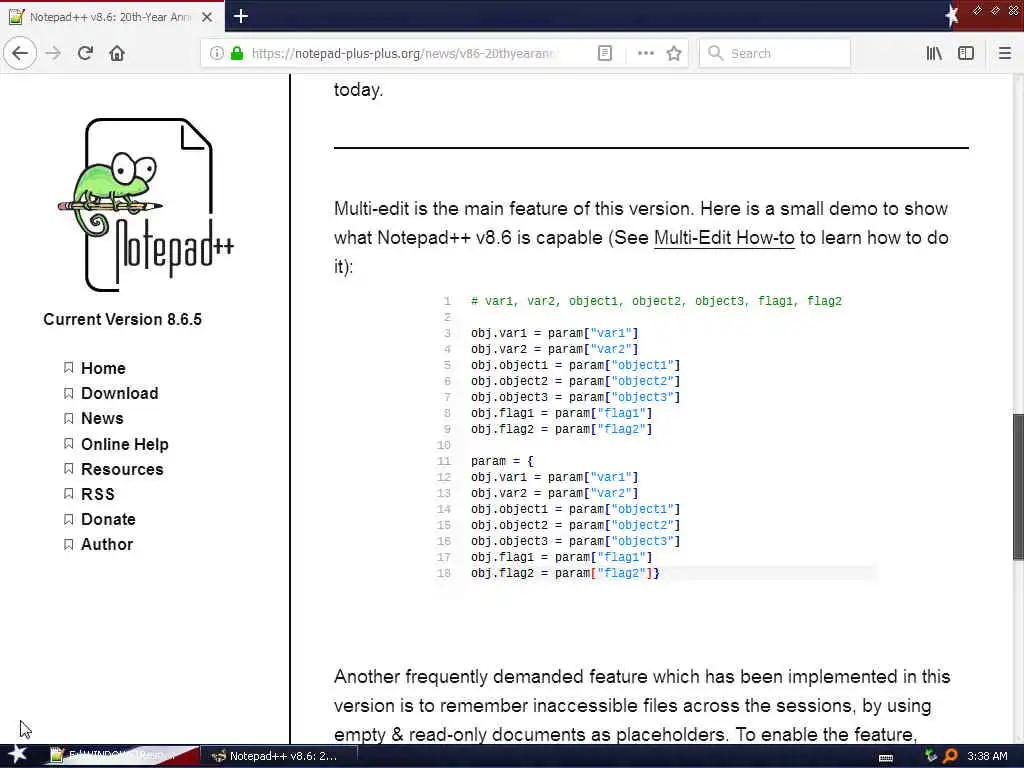Select the Notepad++ v8.6 browser tab
The height and width of the screenshot is (768, 1024).
click(x=112, y=17)
